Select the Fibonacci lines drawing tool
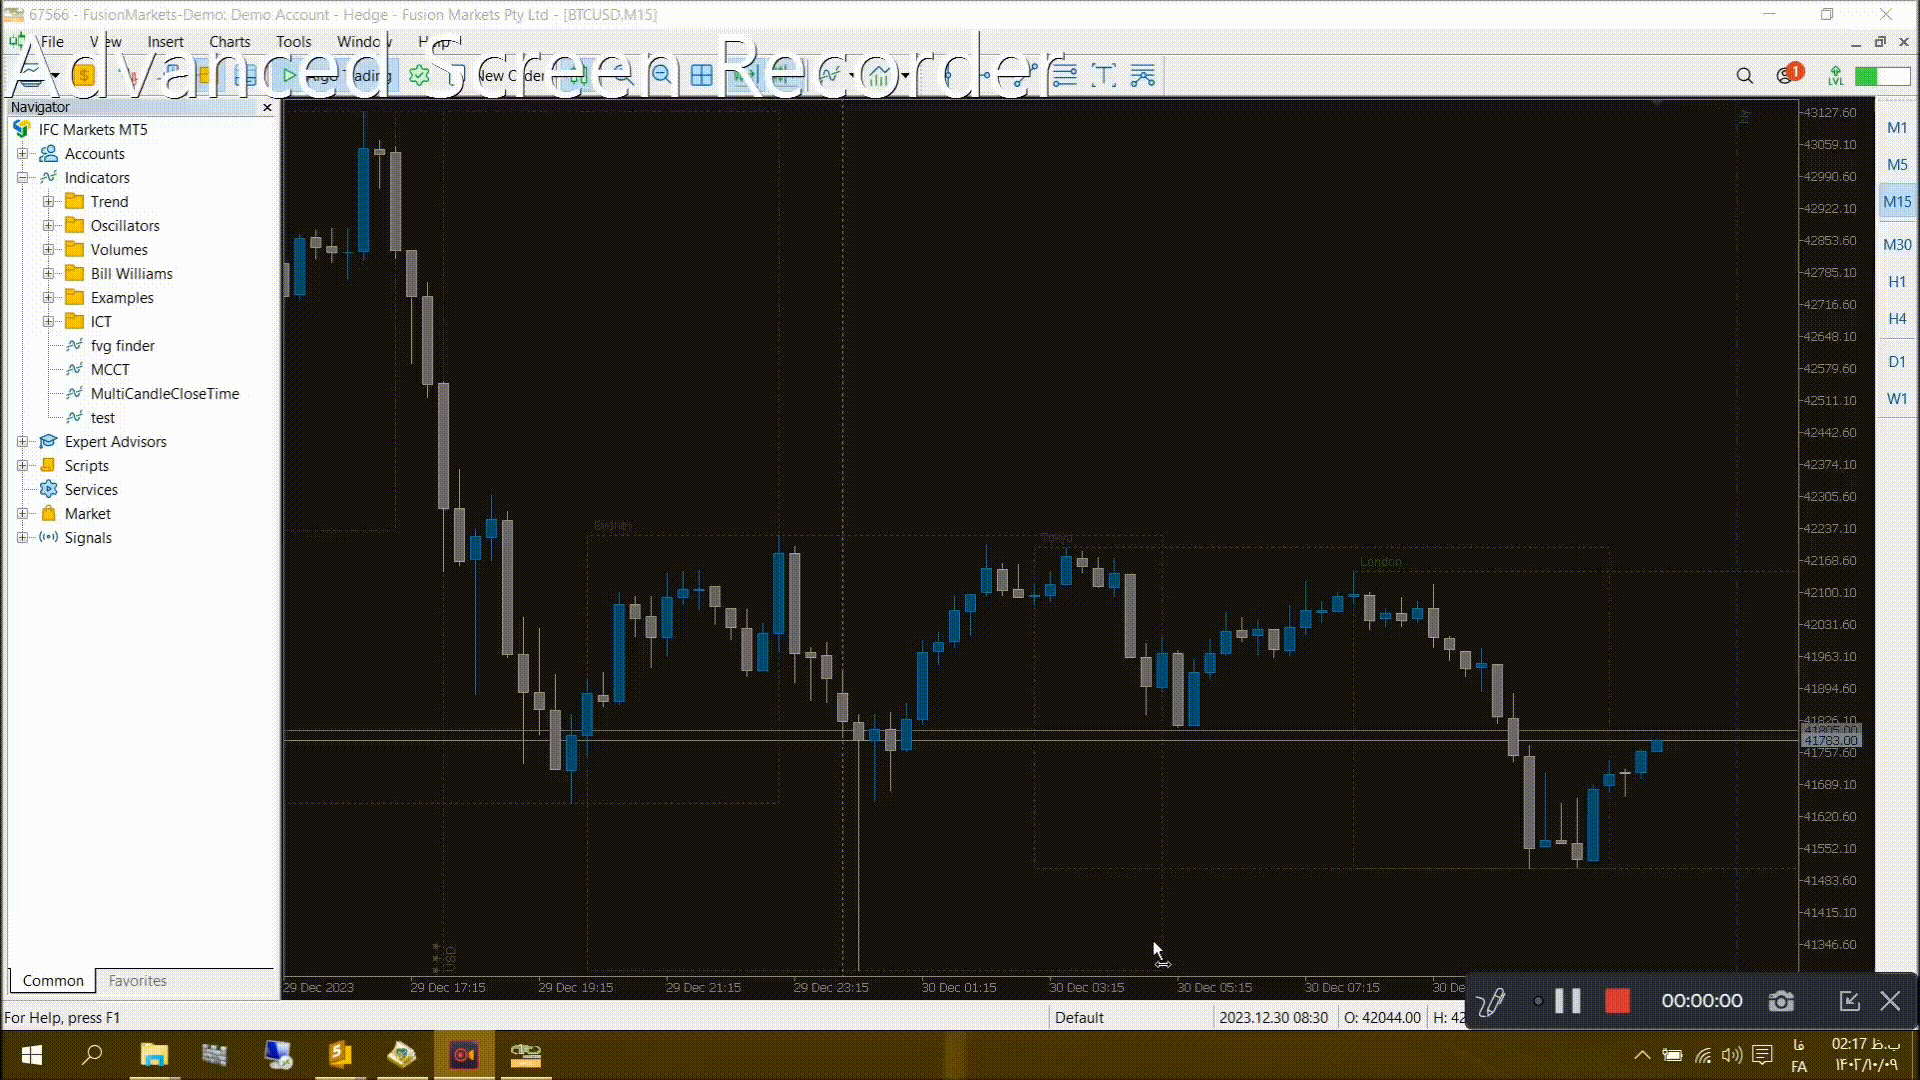 1064,75
